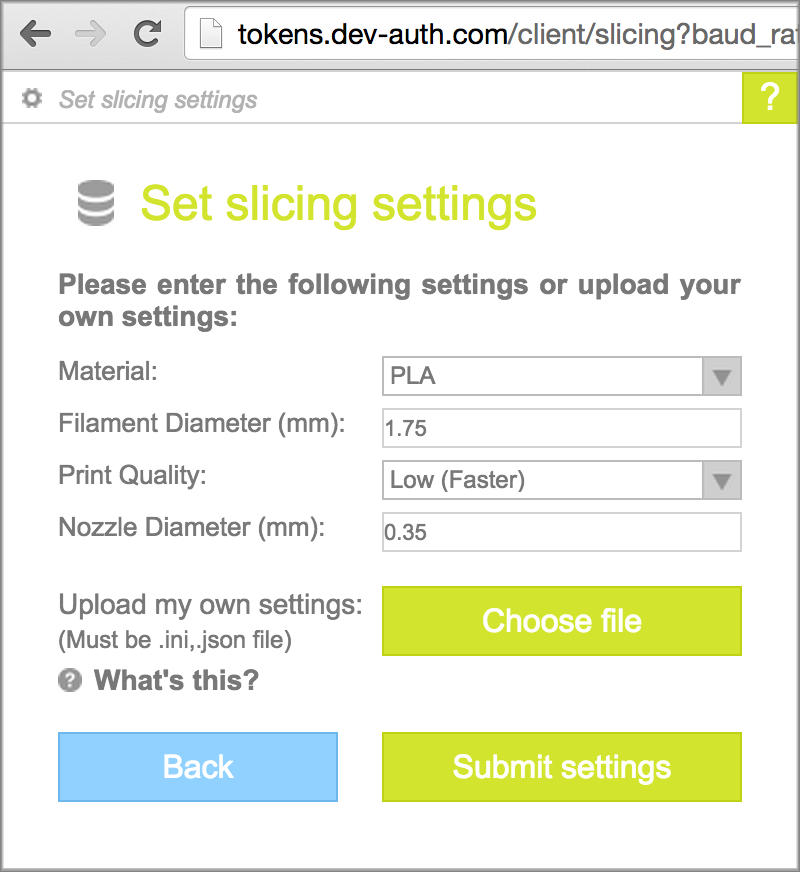Click into the Nozzle Diameter field

pos(561,532)
